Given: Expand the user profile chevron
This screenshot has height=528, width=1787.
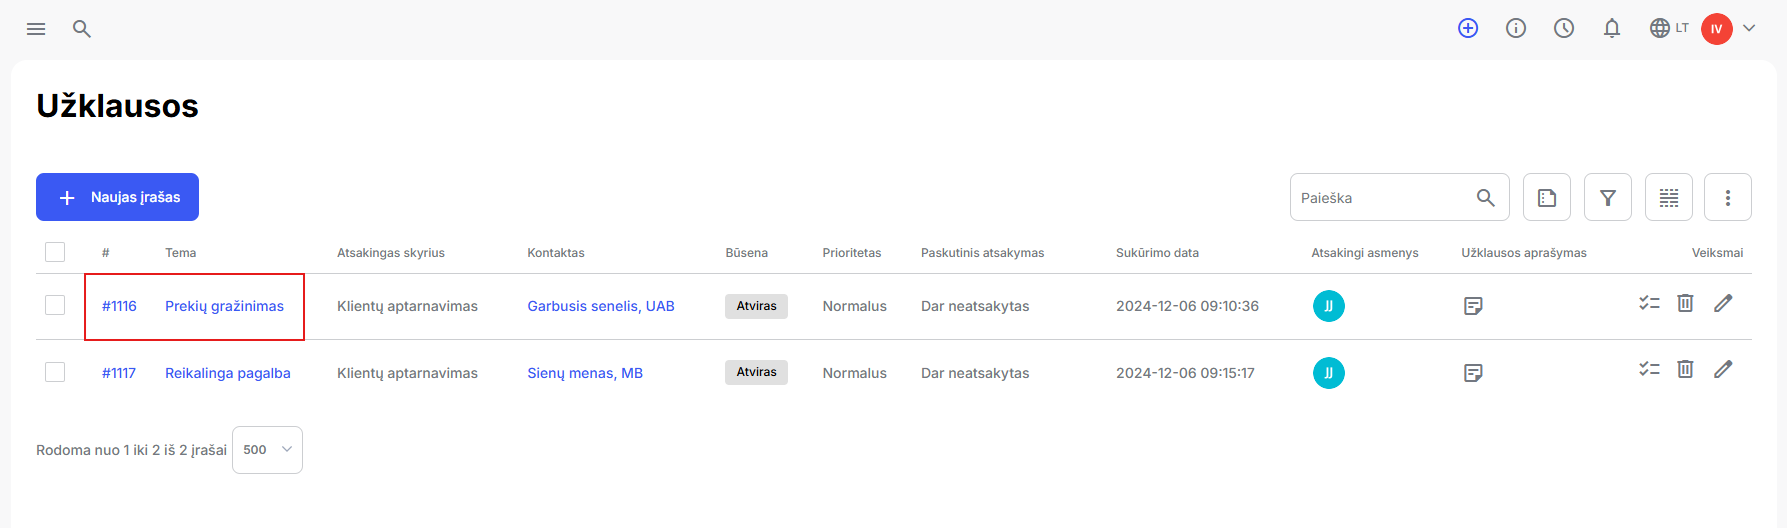Looking at the screenshot, I should pos(1749,28).
